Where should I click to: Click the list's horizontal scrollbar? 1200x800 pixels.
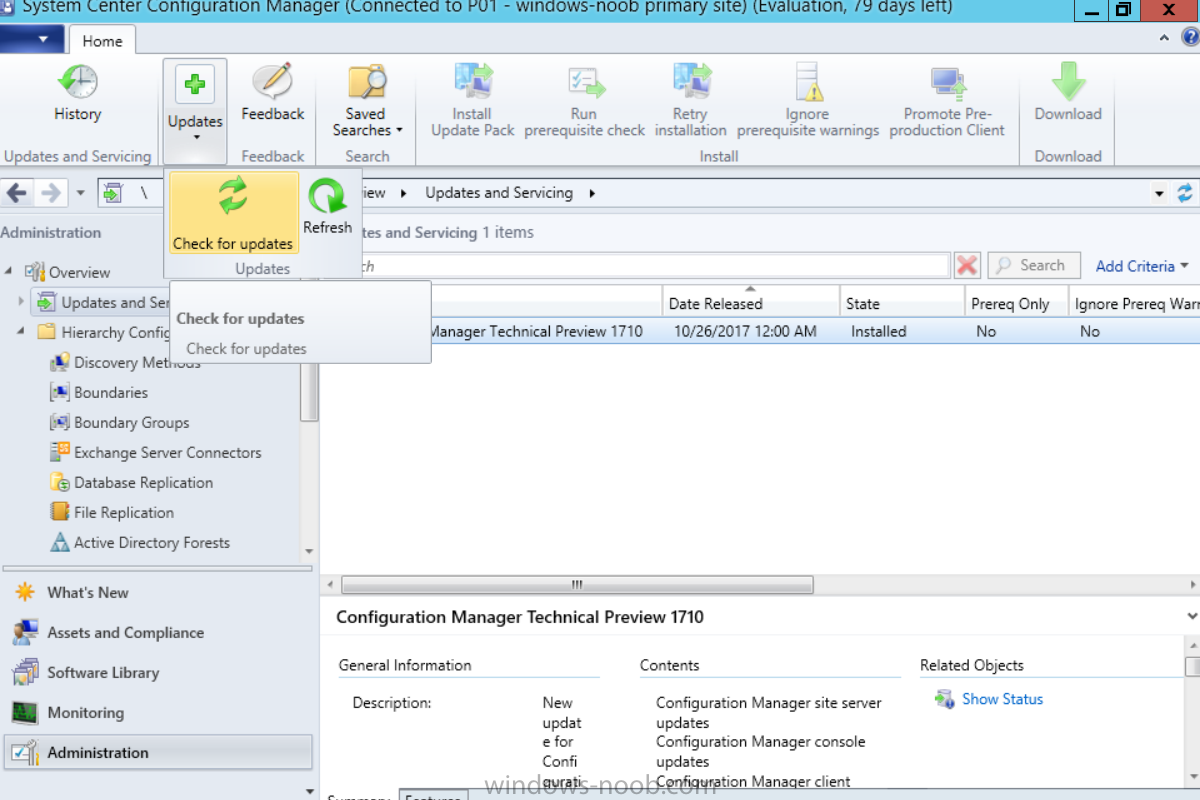point(577,584)
